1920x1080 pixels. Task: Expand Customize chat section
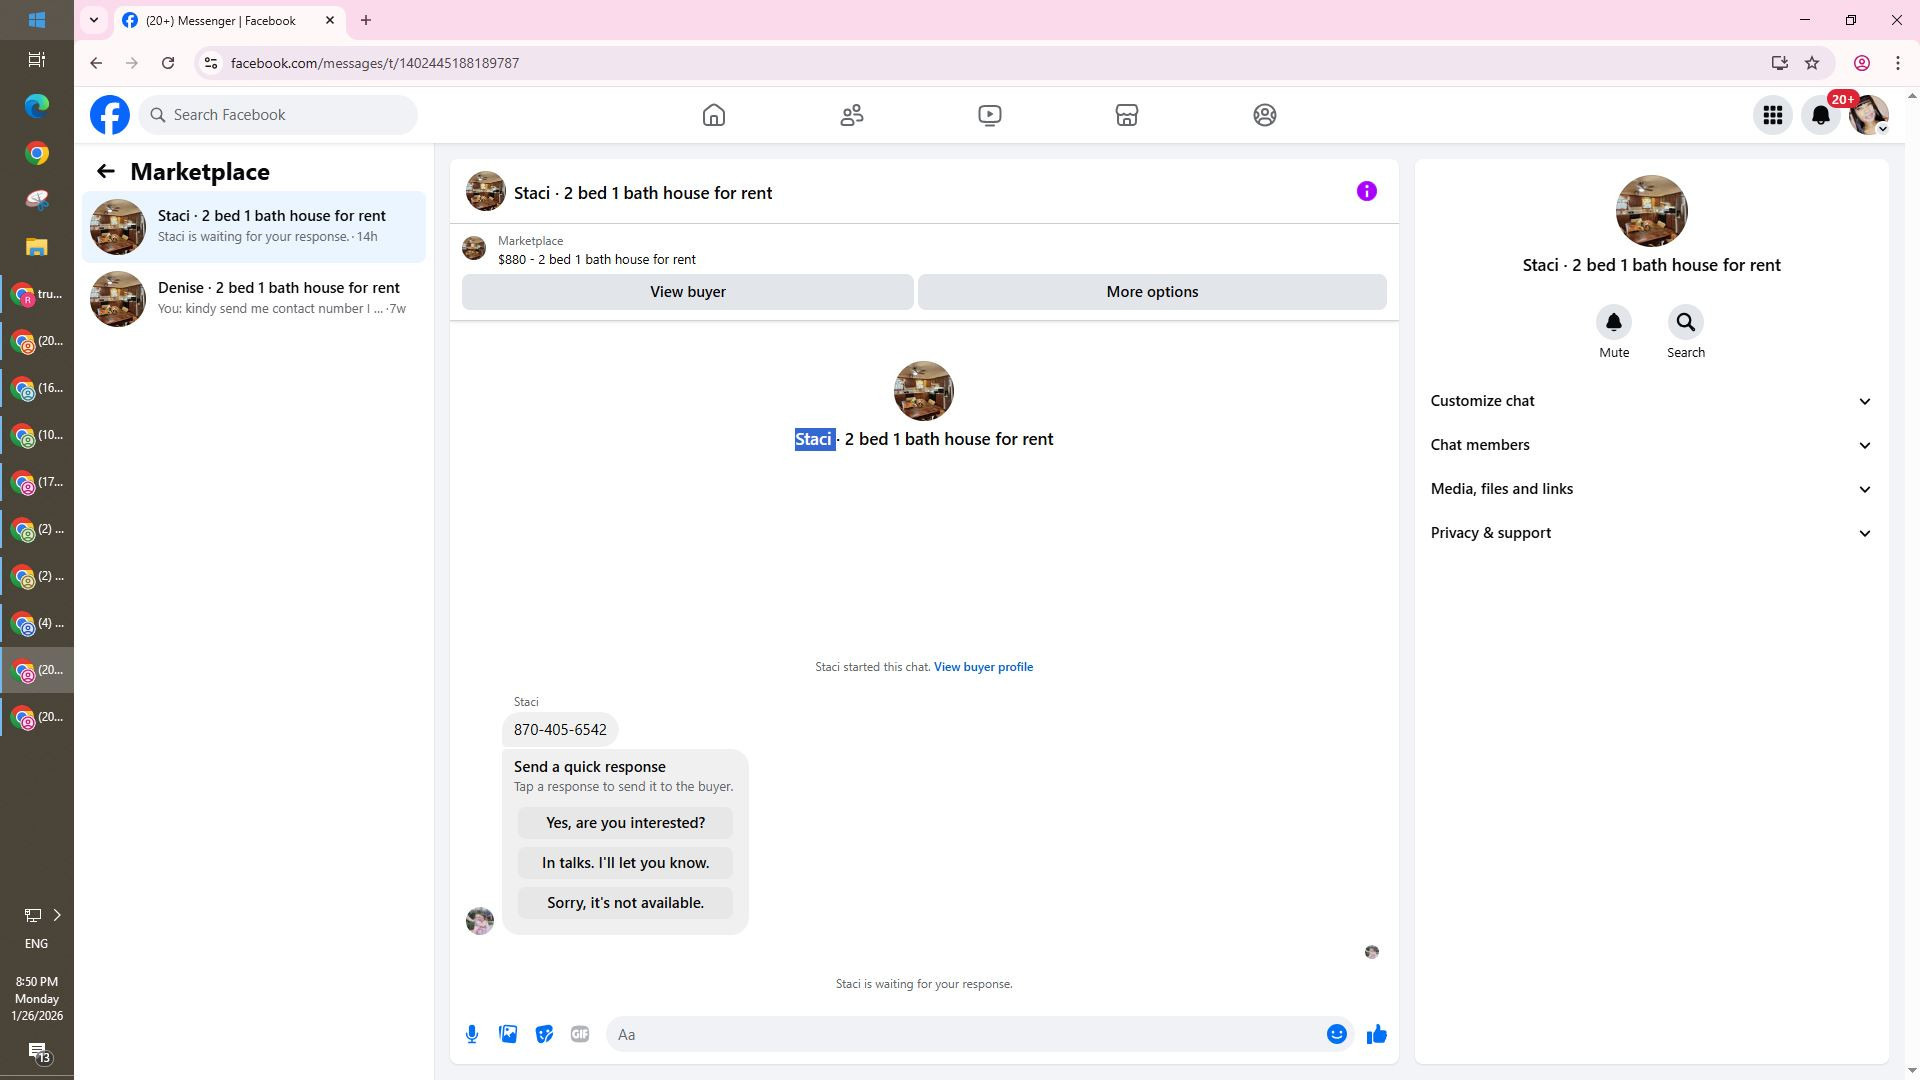point(1651,401)
